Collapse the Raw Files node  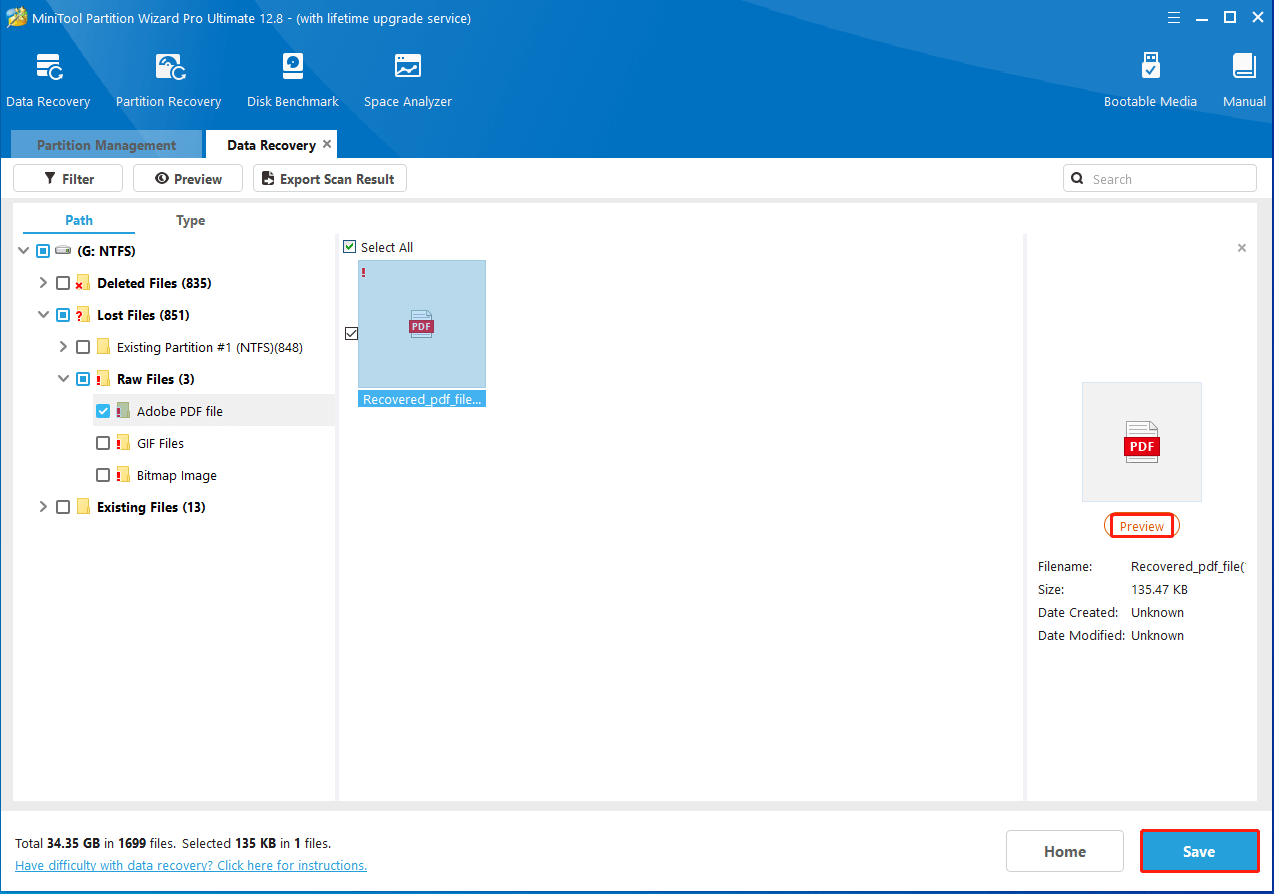coord(63,379)
